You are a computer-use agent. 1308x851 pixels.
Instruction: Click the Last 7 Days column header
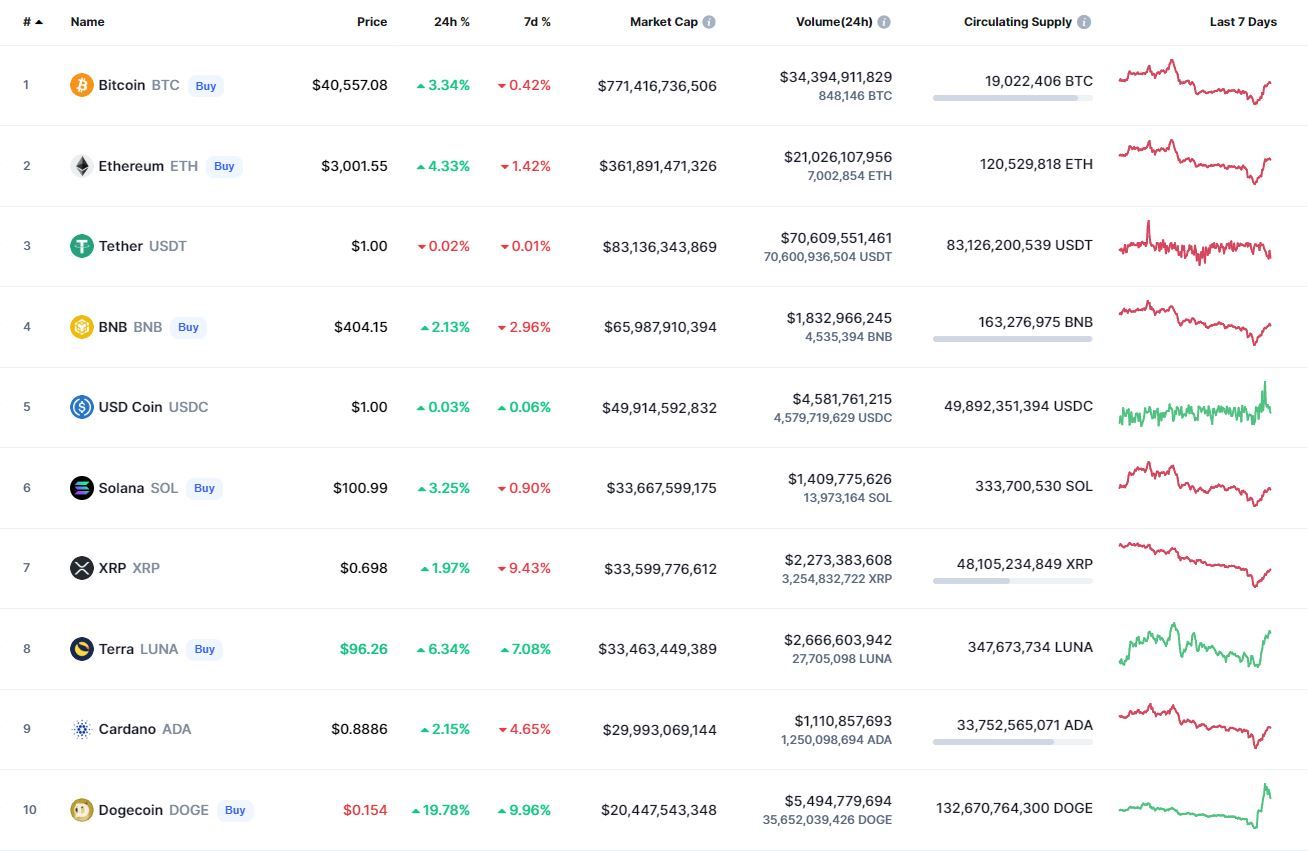tap(1243, 22)
